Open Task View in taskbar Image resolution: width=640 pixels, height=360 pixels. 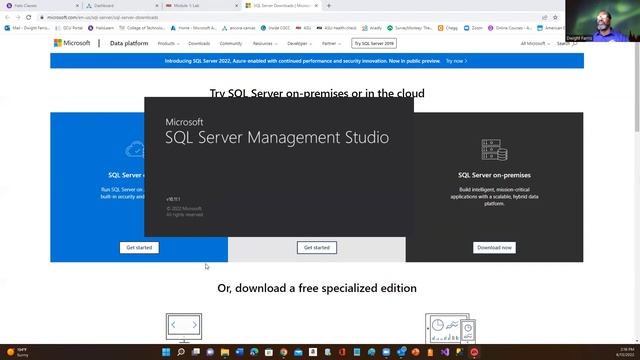[x=196, y=352]
